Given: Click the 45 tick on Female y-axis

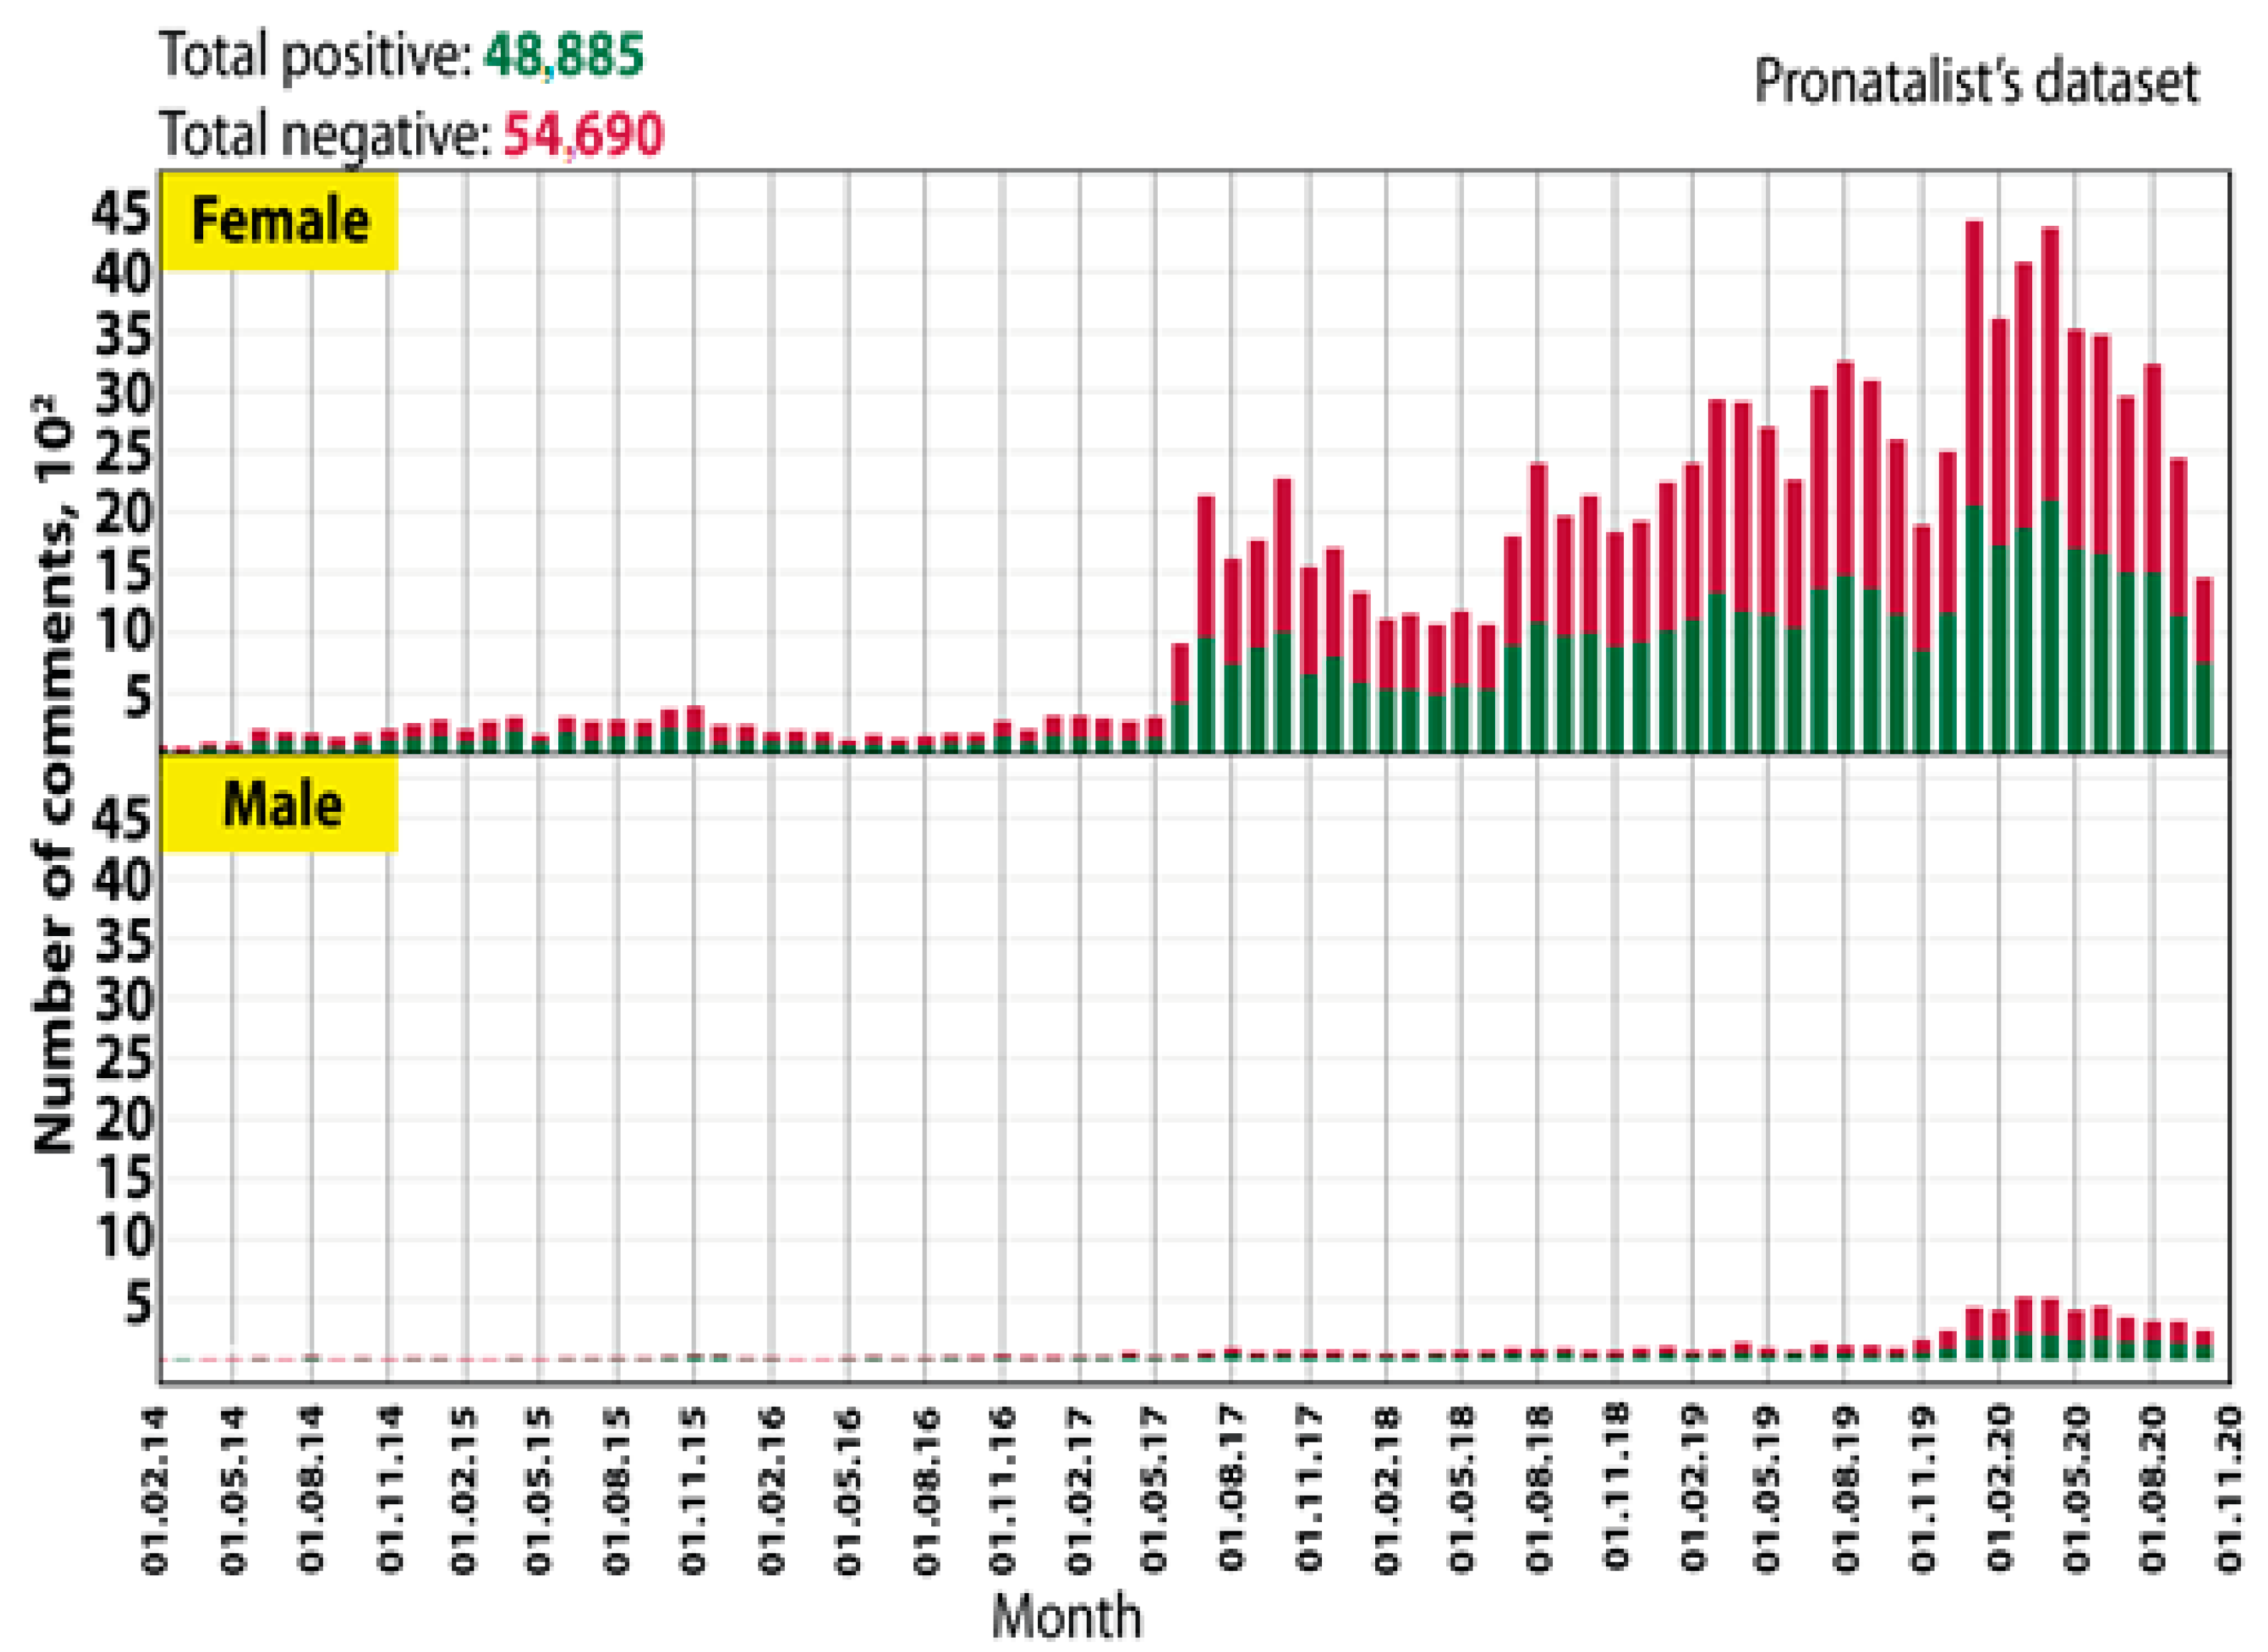Looking at the screenshot, I should (x=122, y=213).
